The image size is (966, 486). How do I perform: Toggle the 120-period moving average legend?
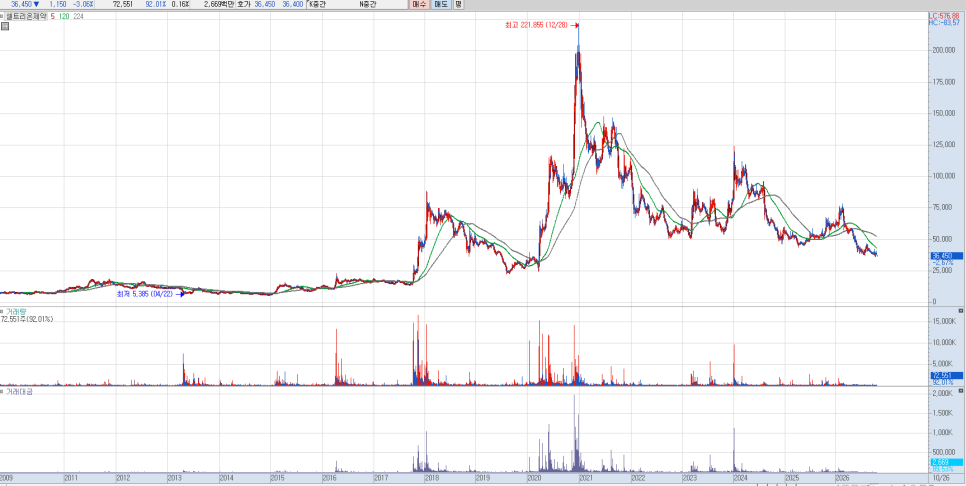click(64, 17)
